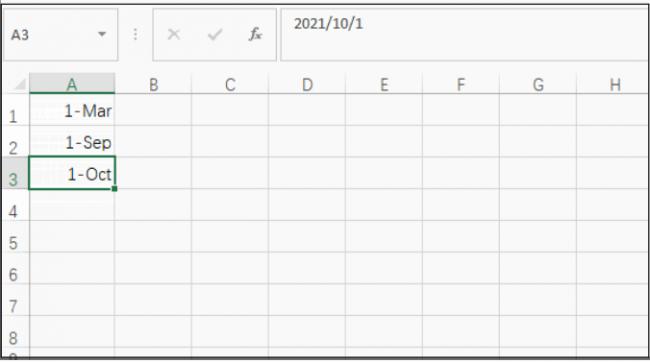Select column H header
The height and width of the screenshot is (363, 650).
click(x=614, y=83)
